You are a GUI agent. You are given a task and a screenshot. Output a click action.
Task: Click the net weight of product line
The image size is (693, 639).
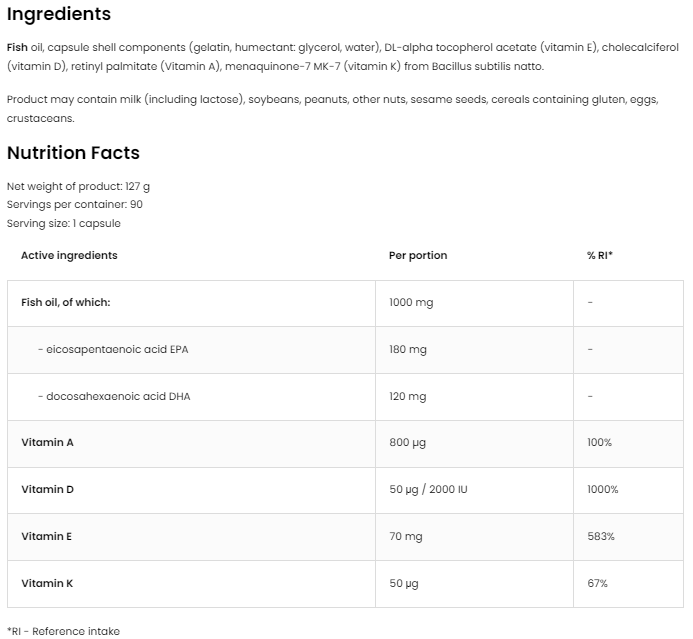click(78, 186)
